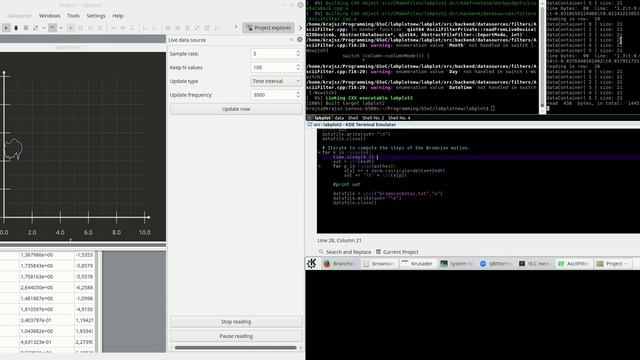Decrease Keep N values with down arrow
The image size is (640, 360).
coord(298,70)
